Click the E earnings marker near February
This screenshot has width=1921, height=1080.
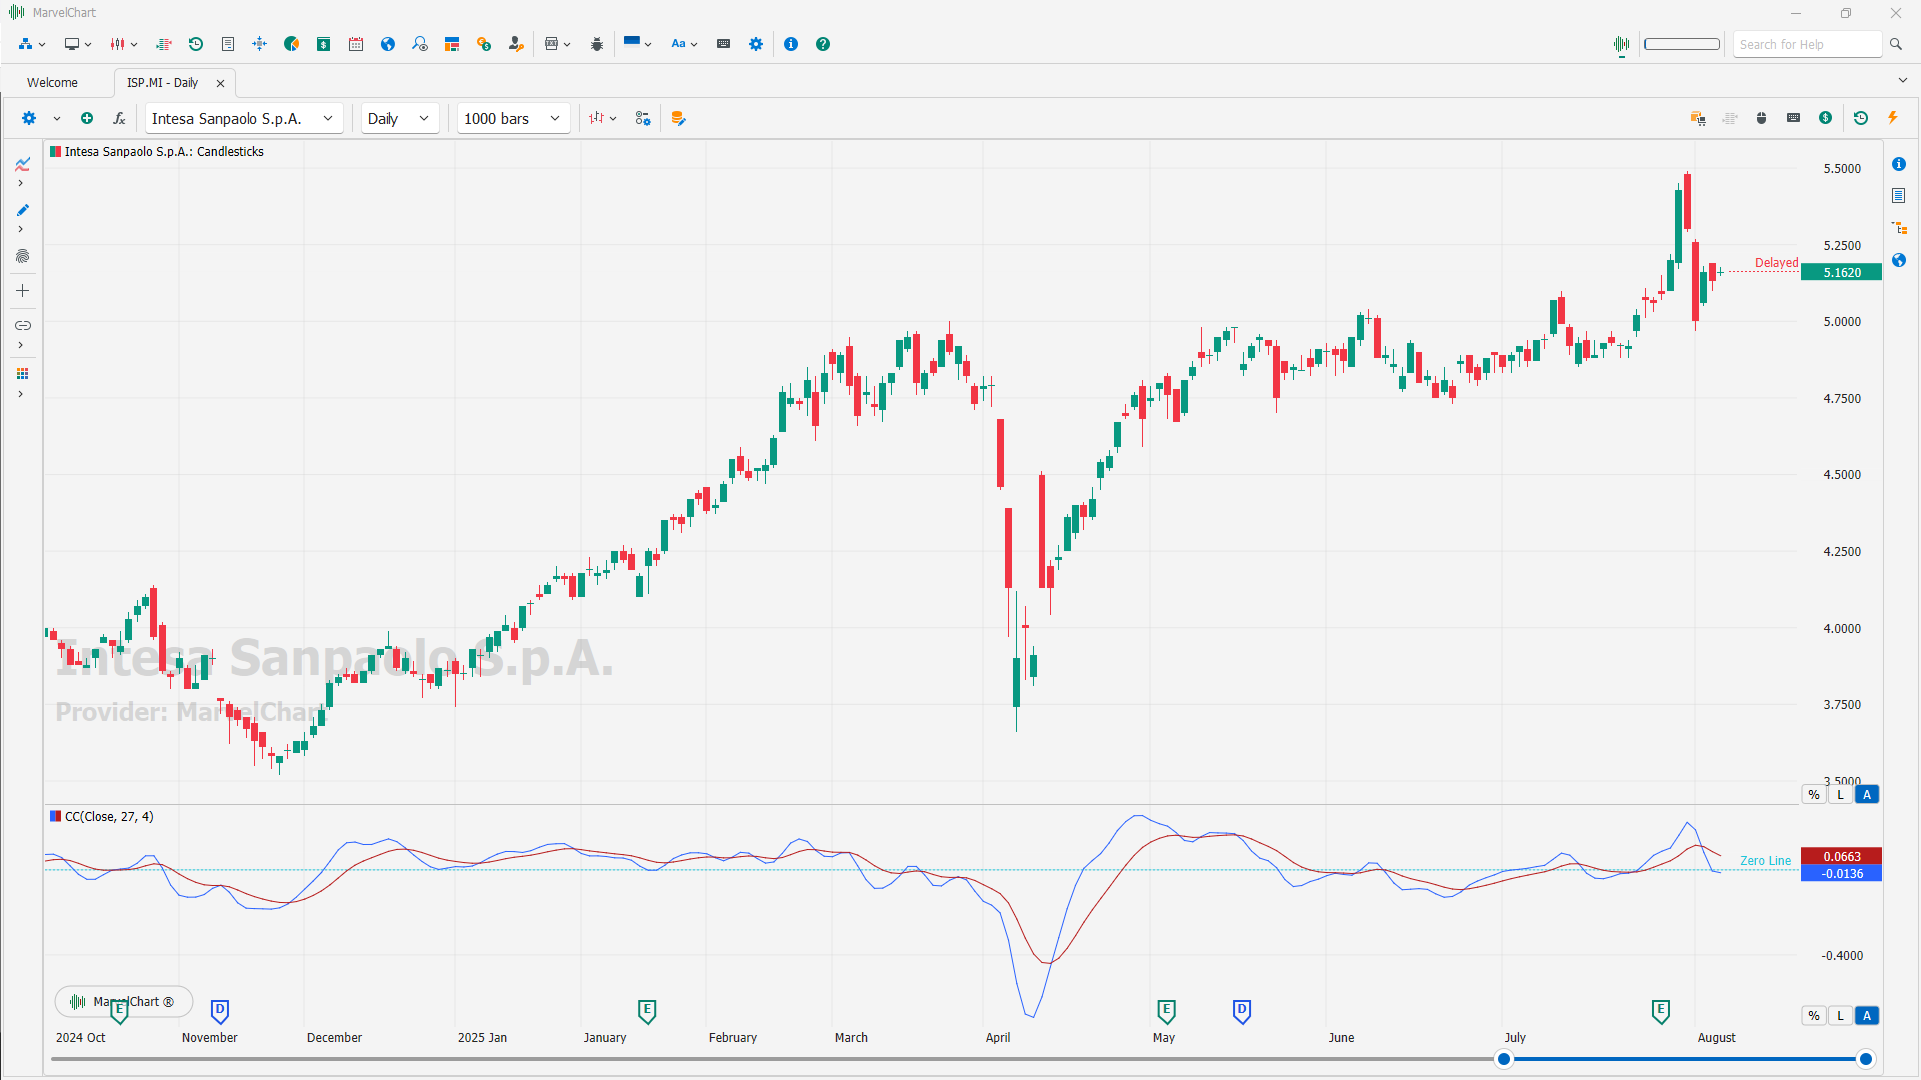coord(647,1011)
